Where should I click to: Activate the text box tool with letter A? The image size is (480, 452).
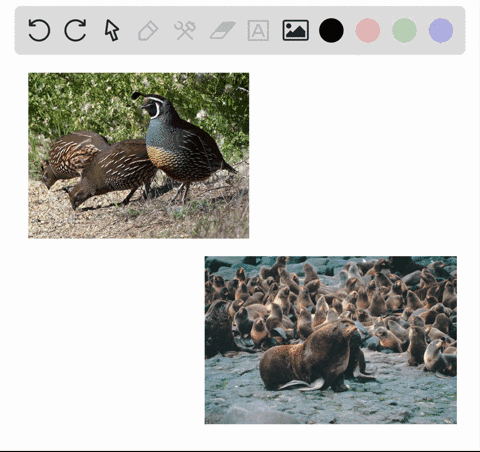[x=258, y=30]
